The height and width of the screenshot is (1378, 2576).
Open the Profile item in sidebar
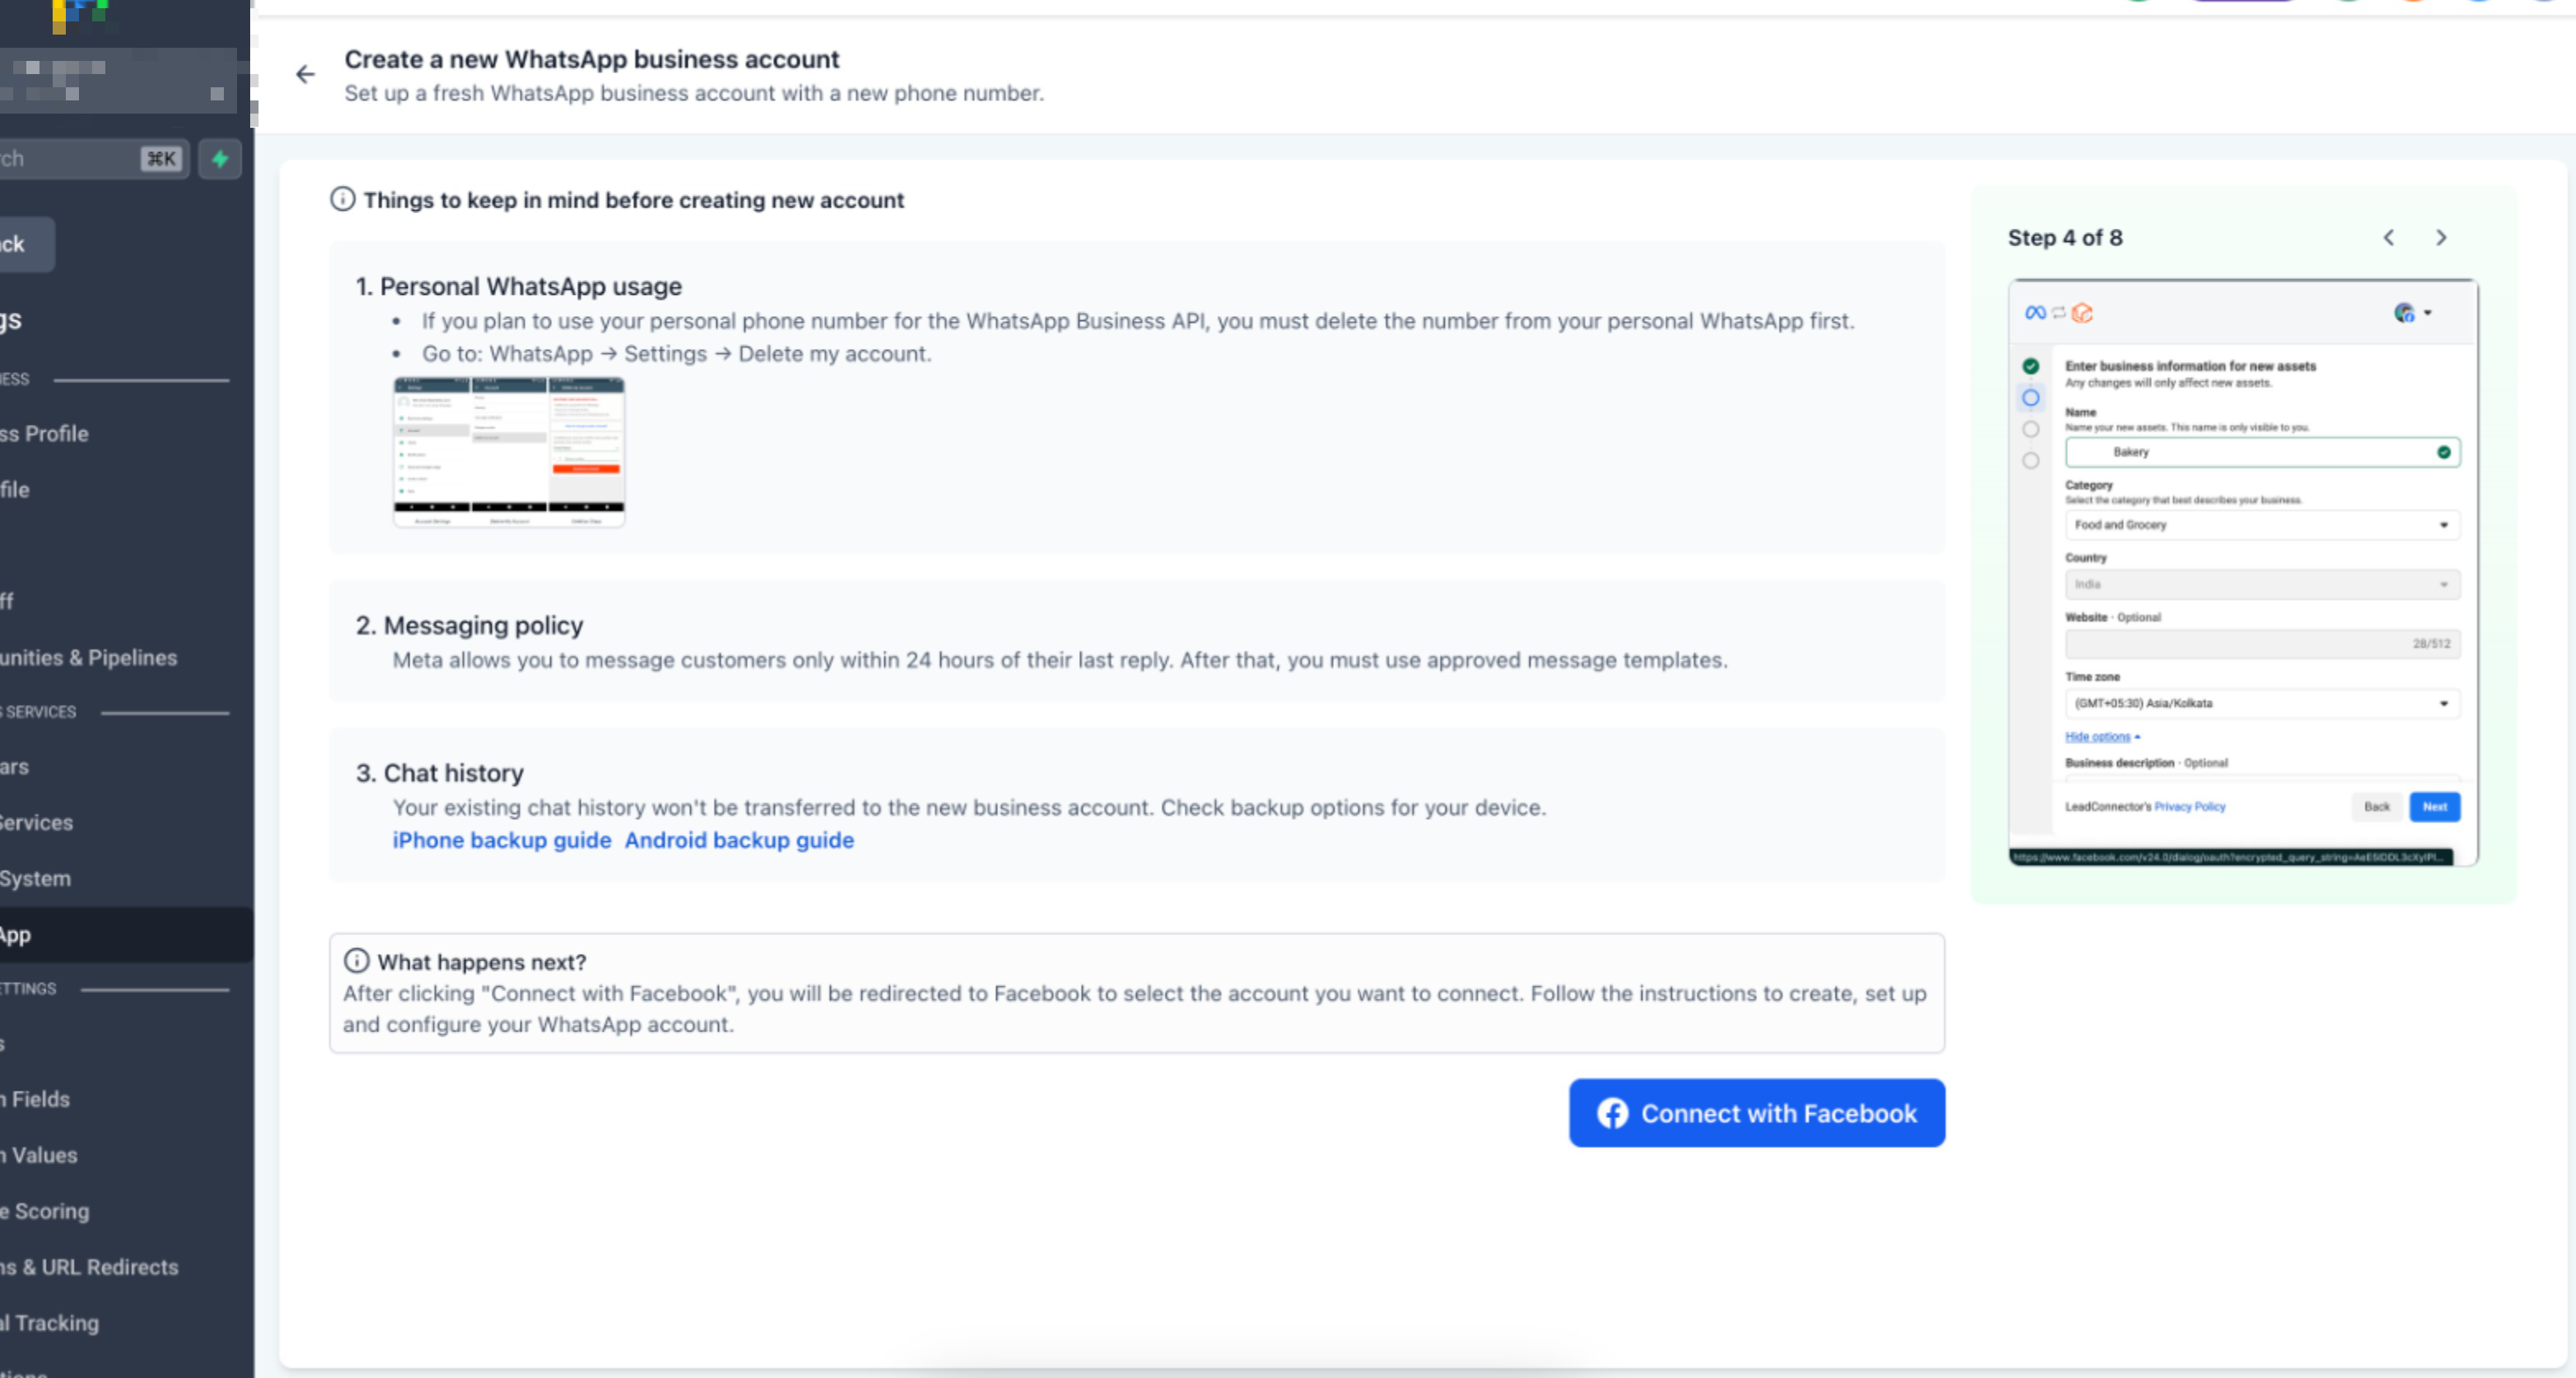[44, 434]
